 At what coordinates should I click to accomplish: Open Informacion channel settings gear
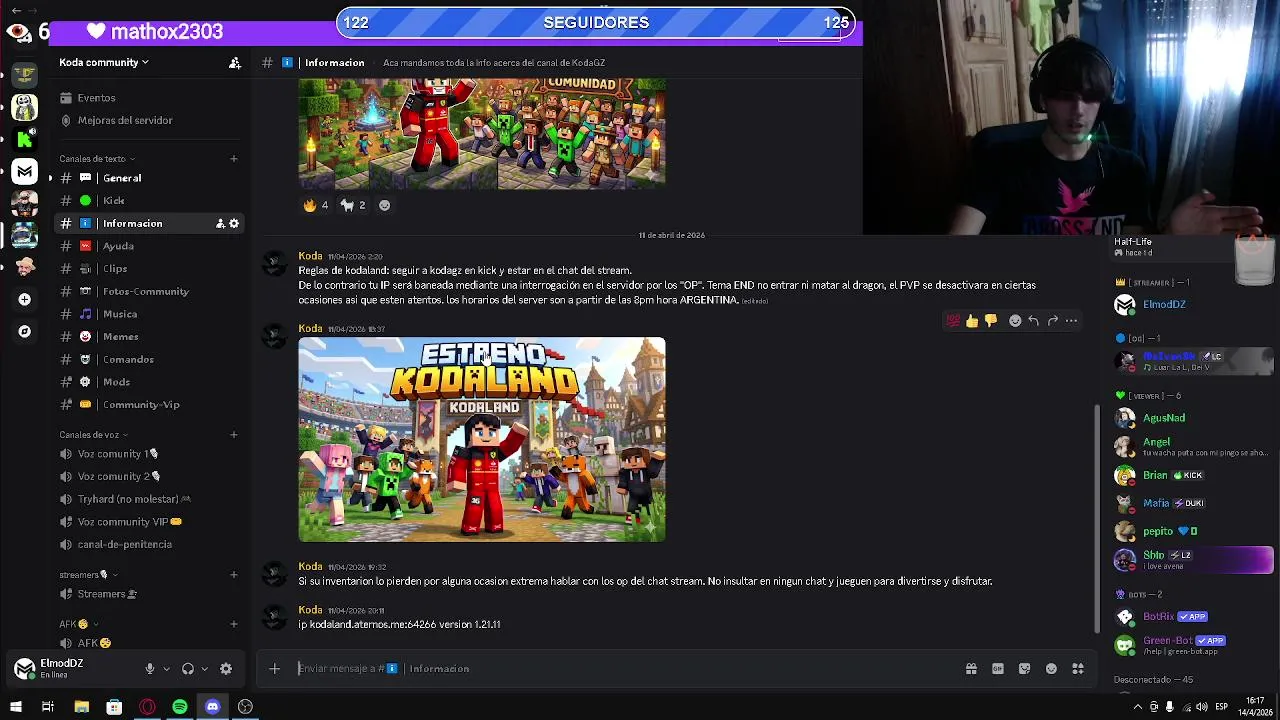(x=234, y=224)
